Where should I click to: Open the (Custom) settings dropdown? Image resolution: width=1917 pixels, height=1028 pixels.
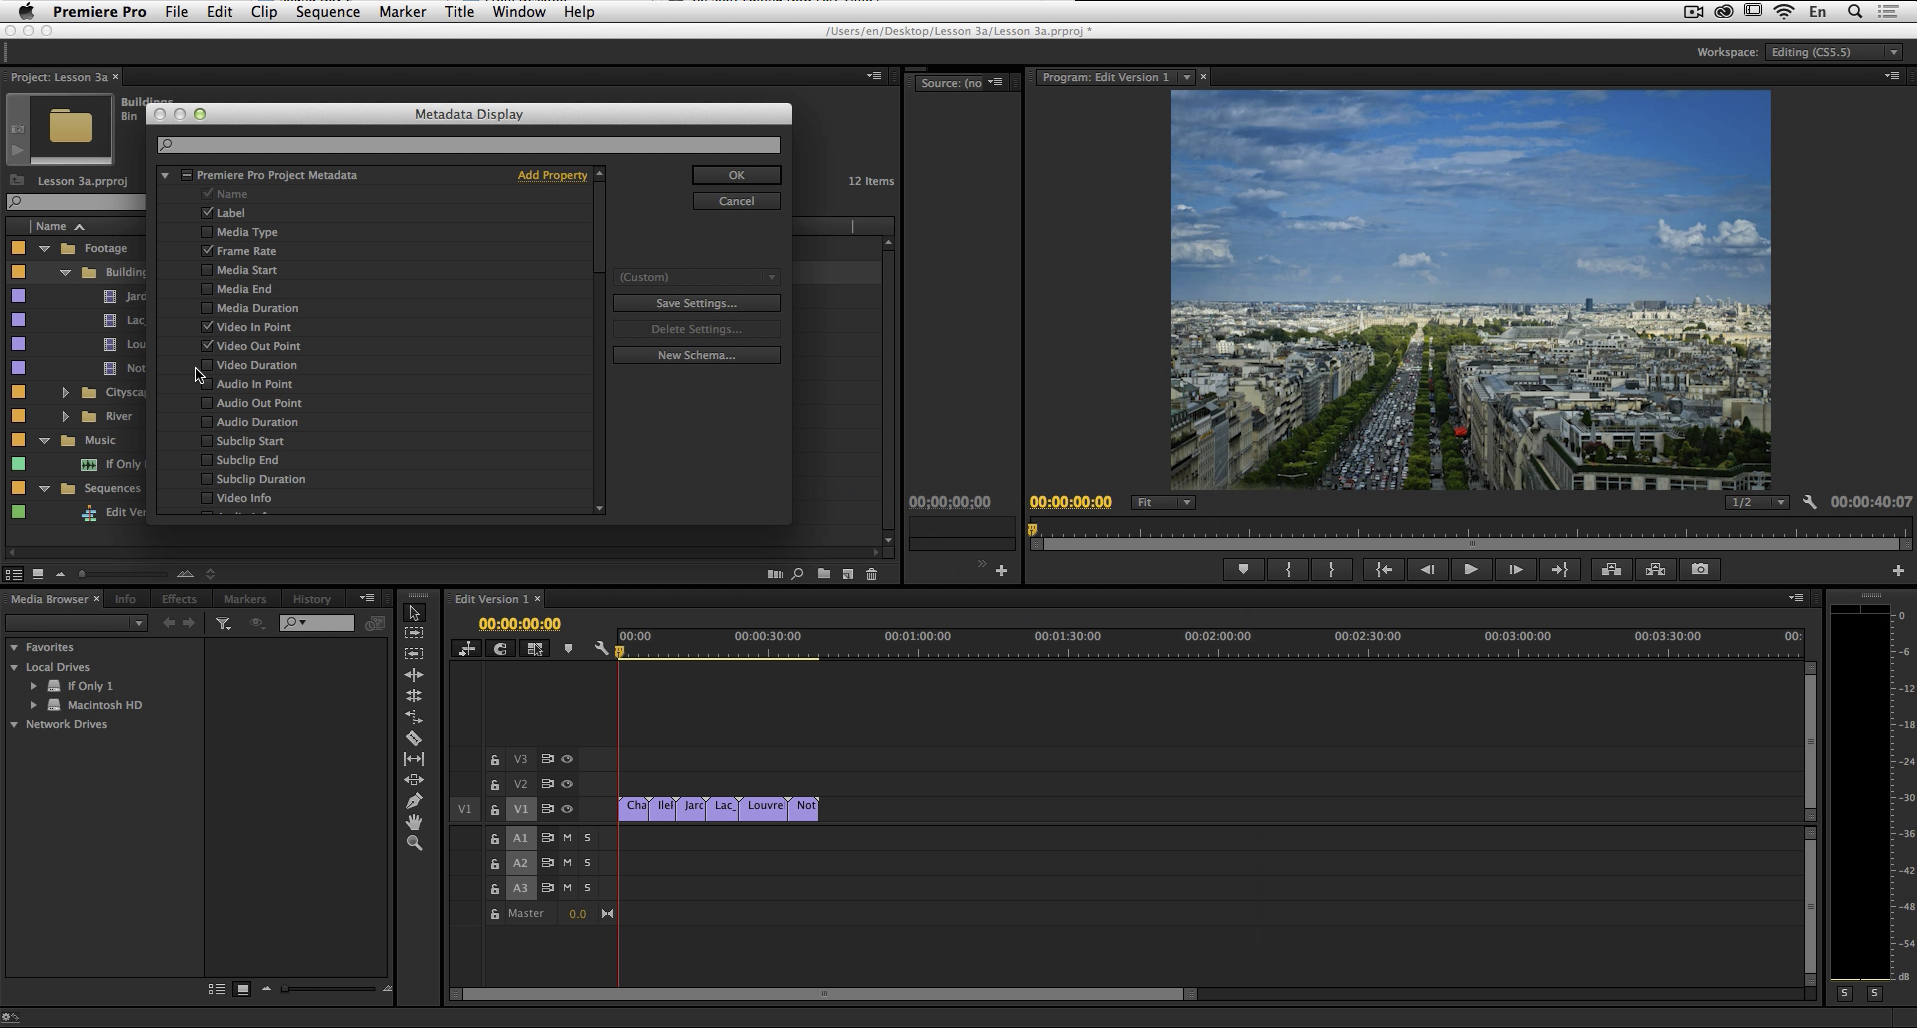coord(697,277)
